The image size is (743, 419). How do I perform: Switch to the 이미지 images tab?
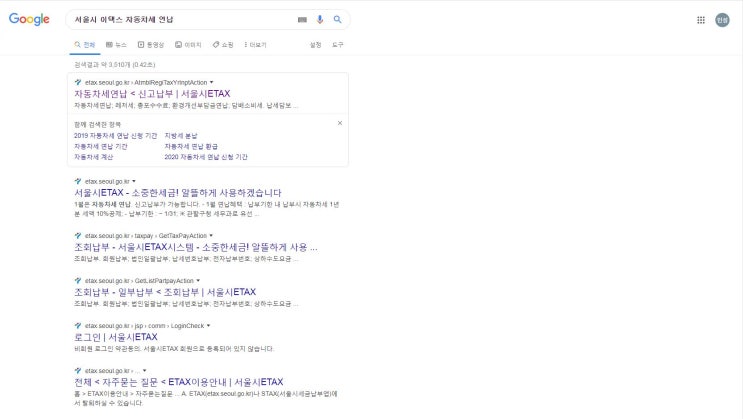(188, 45)
